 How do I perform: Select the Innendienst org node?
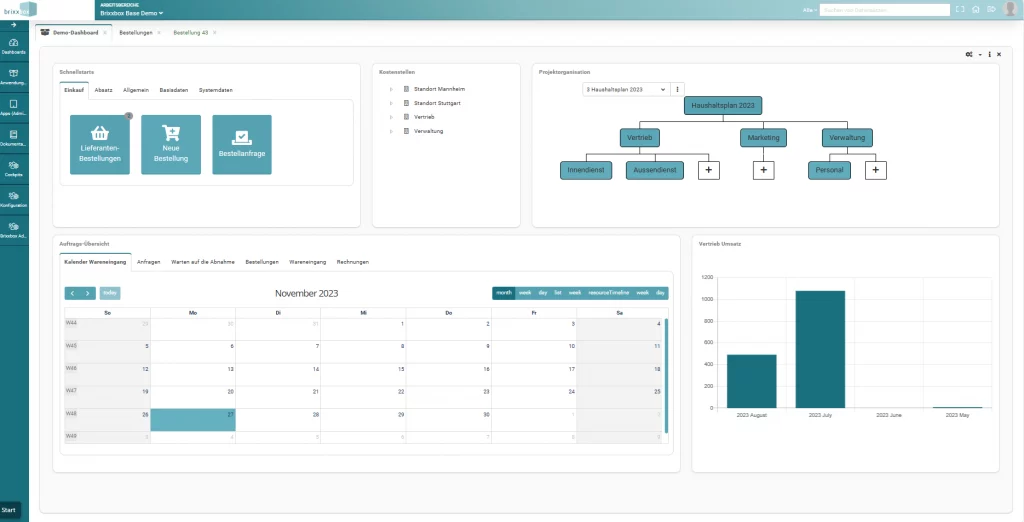(586, 171)
